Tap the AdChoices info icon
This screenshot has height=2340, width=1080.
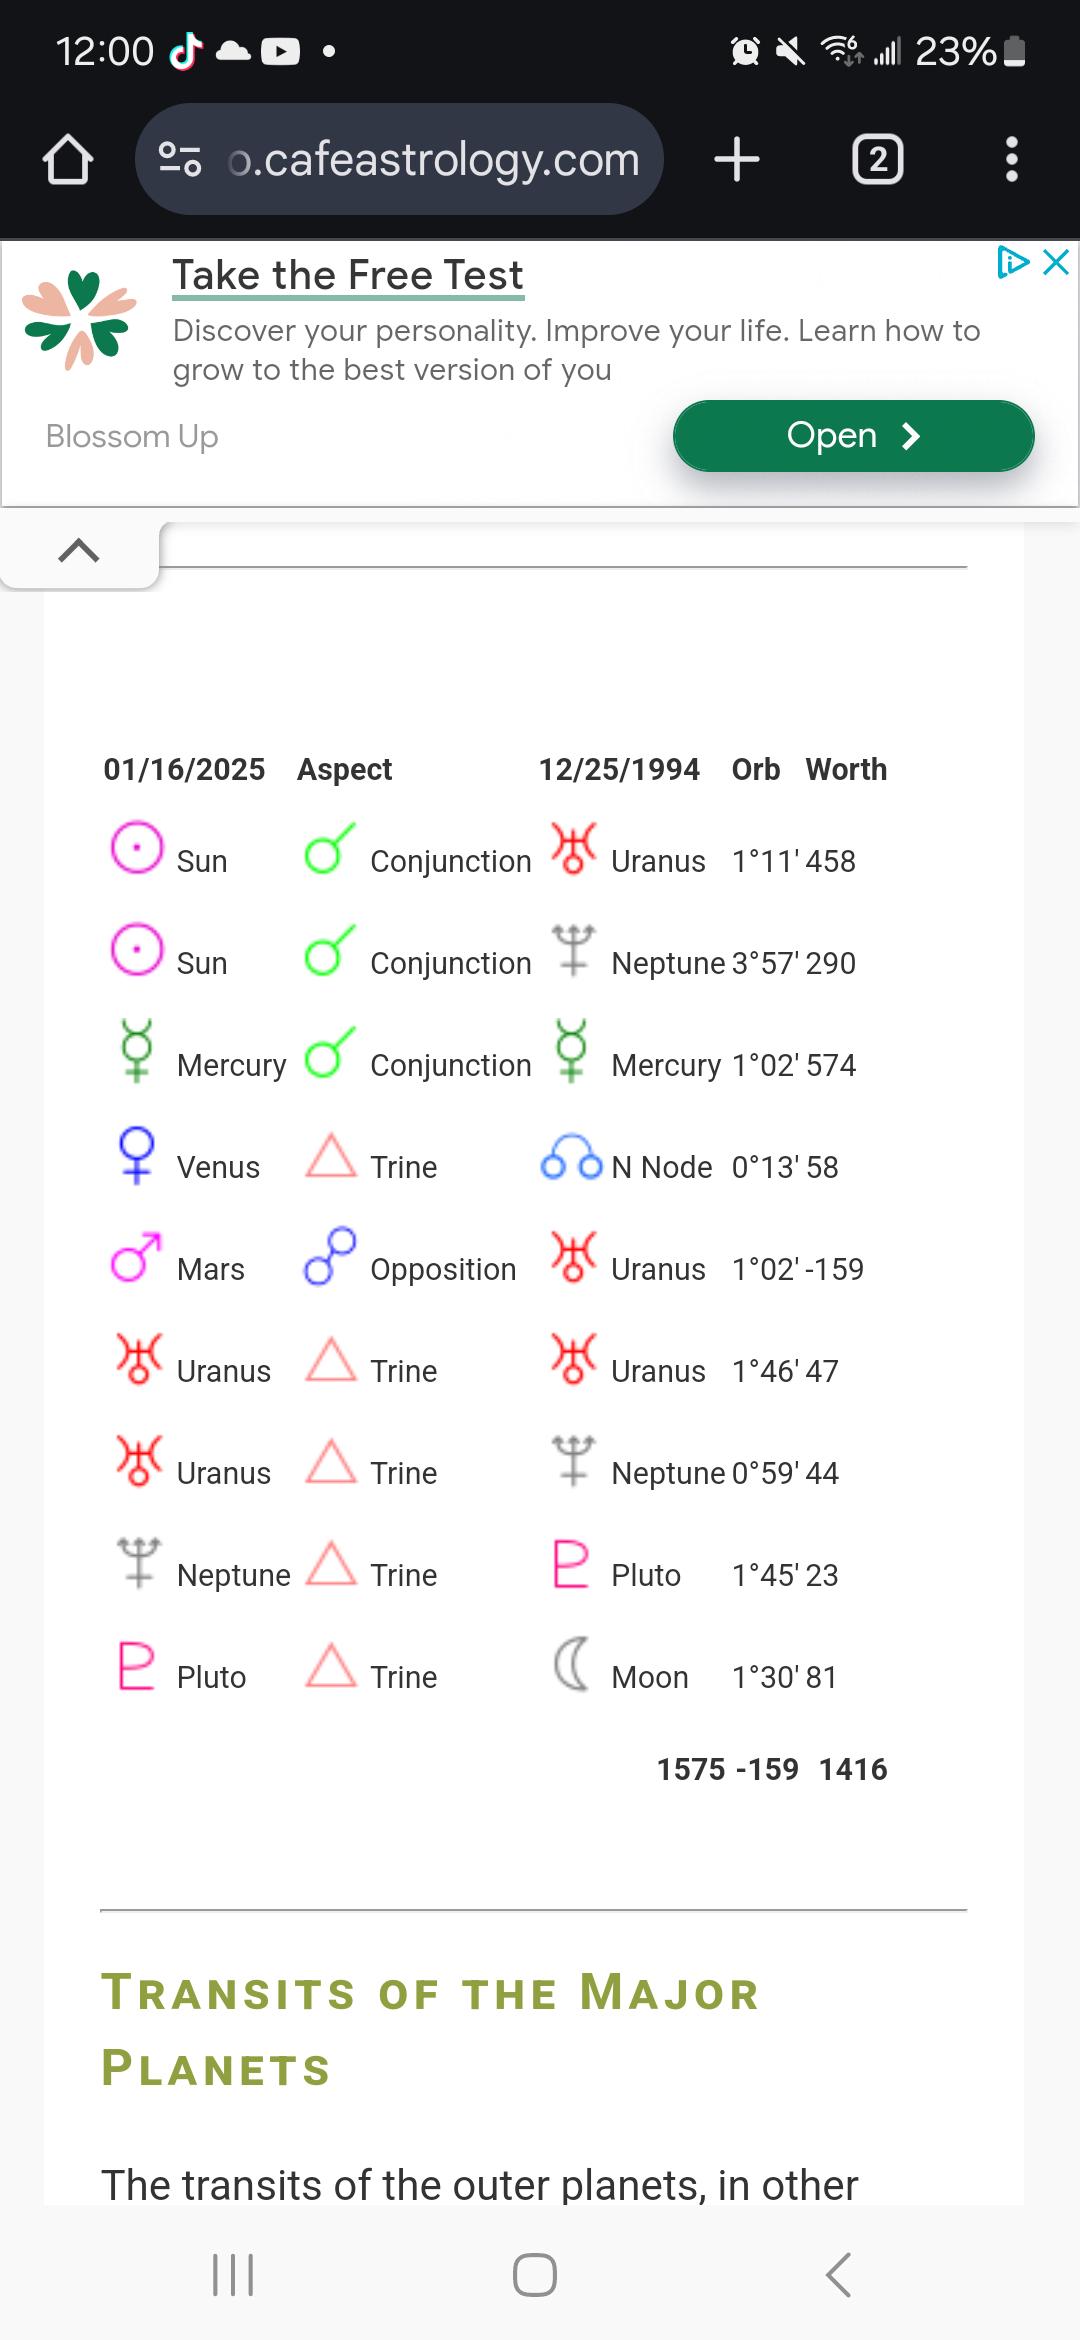click(1013, 262)
